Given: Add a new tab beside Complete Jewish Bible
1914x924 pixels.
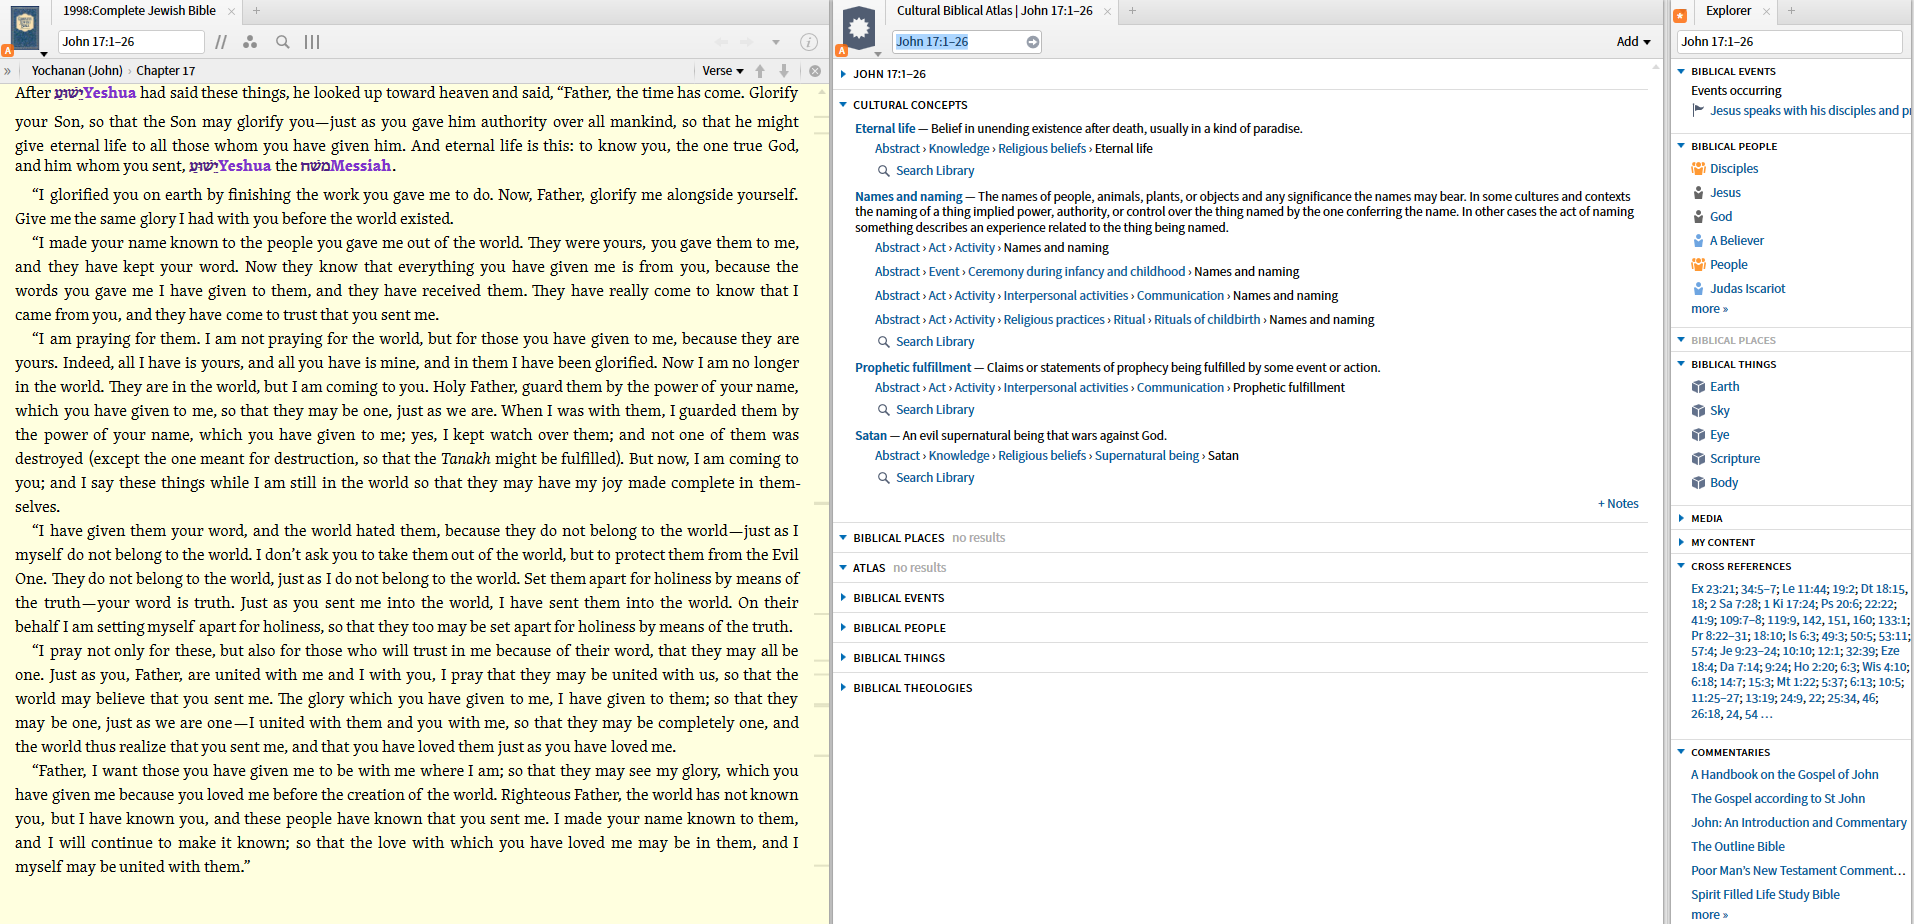Looking at the screenshot, I should 256,11.
